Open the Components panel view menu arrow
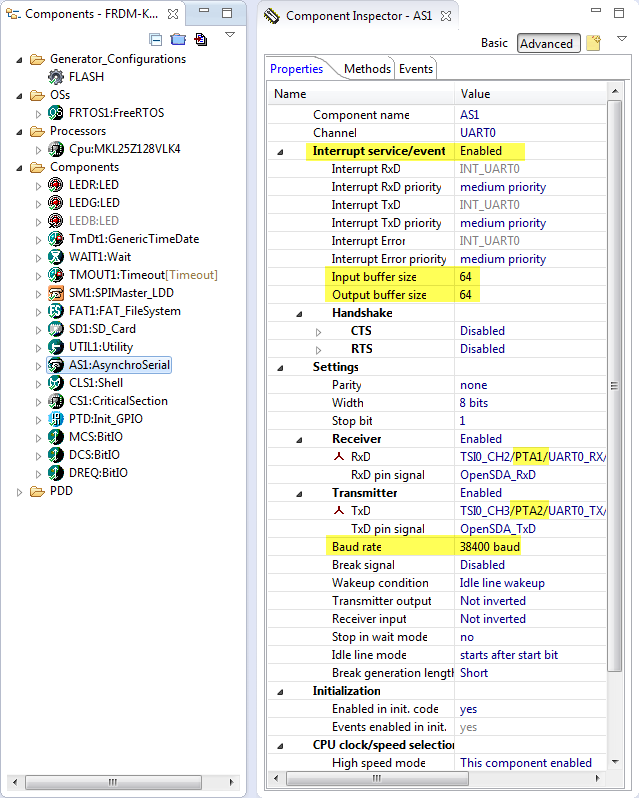This screenshot has height=798, width=639. point(229,35)
